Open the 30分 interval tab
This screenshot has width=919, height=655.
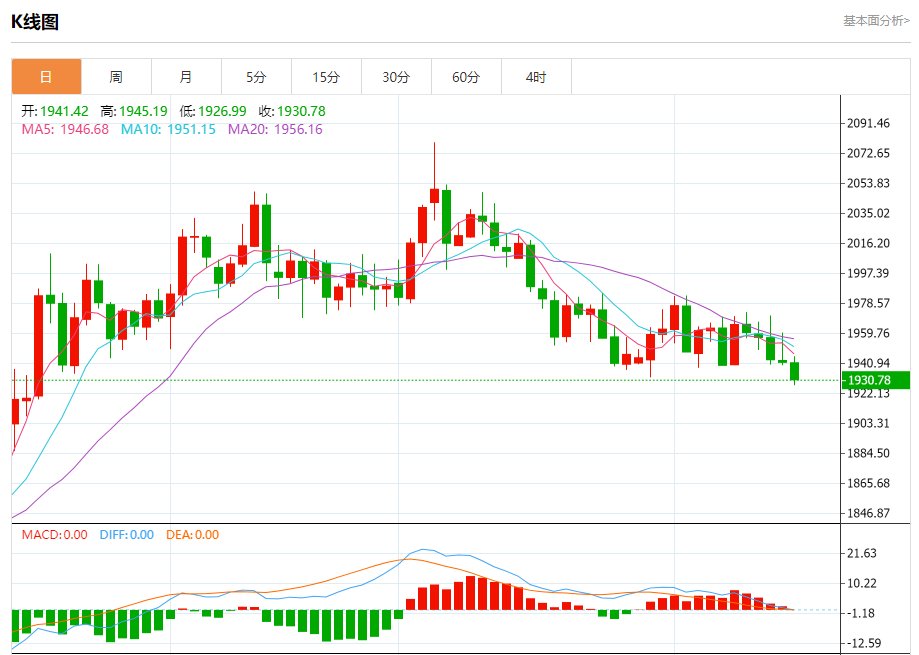(396, 77)
